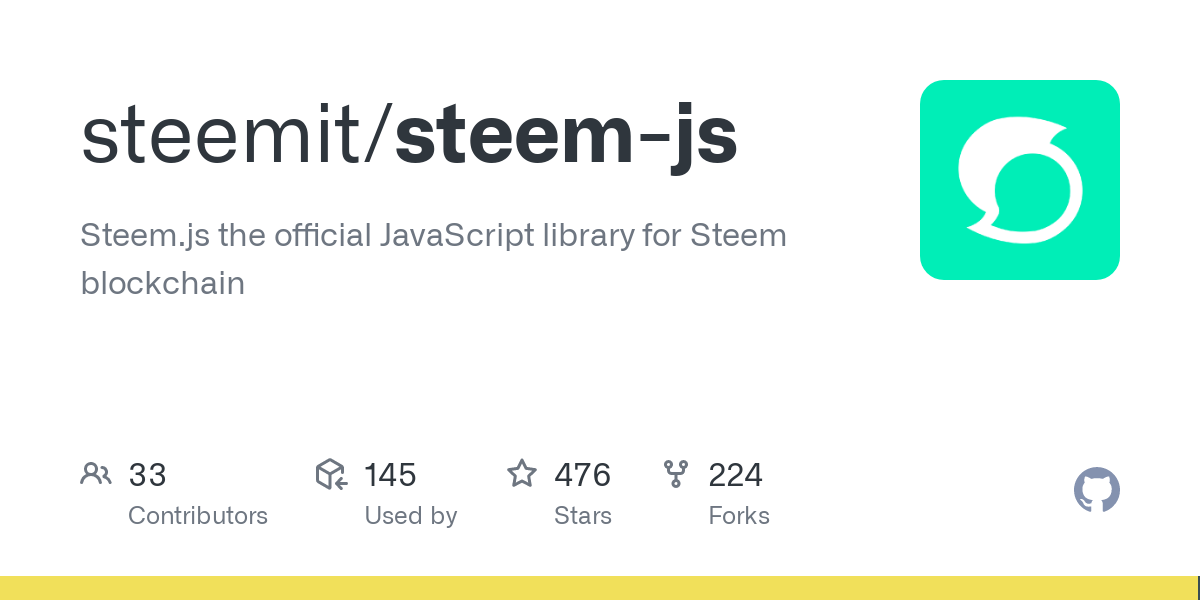
Task: Click the Contributors label
Action: pyautogui.click(x=198, y=516)
